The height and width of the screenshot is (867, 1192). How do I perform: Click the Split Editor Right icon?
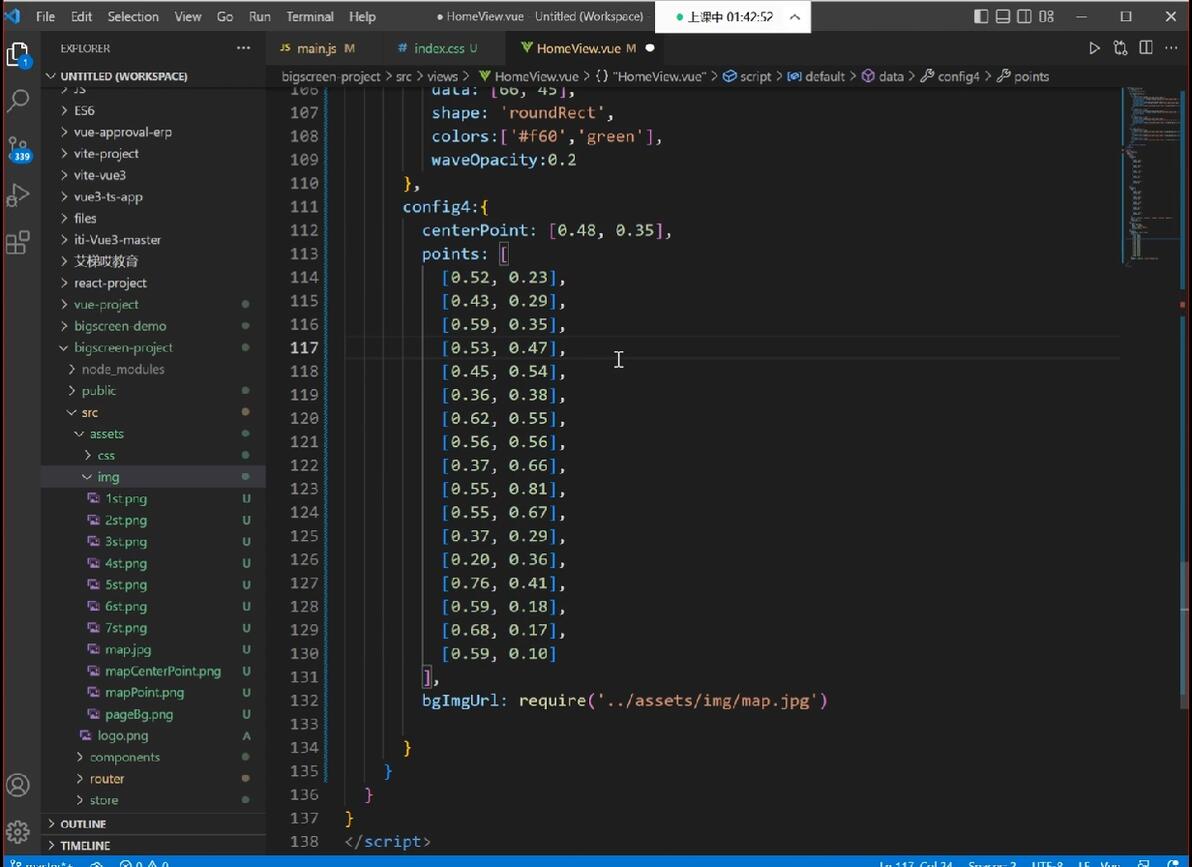(1146, 48)
